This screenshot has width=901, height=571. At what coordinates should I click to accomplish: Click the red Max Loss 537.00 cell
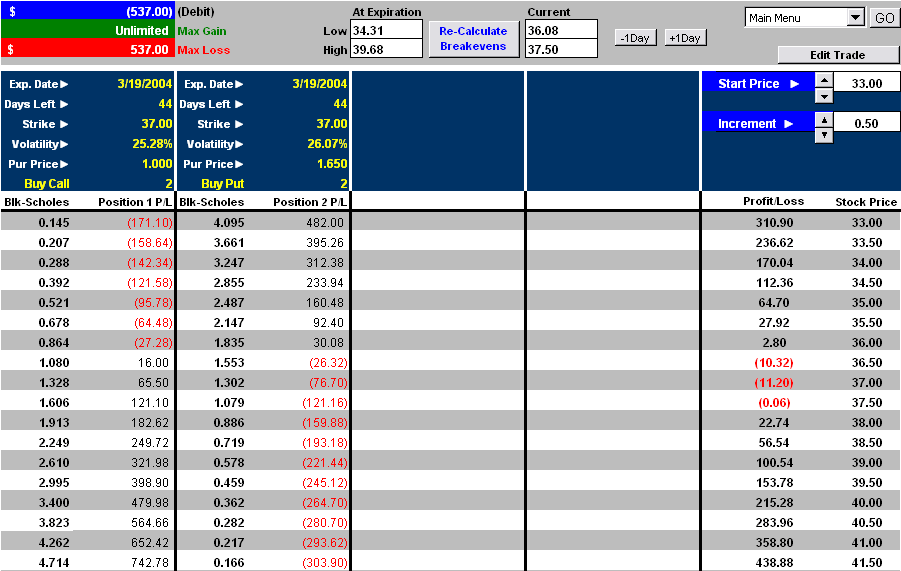tap(87, 49)
